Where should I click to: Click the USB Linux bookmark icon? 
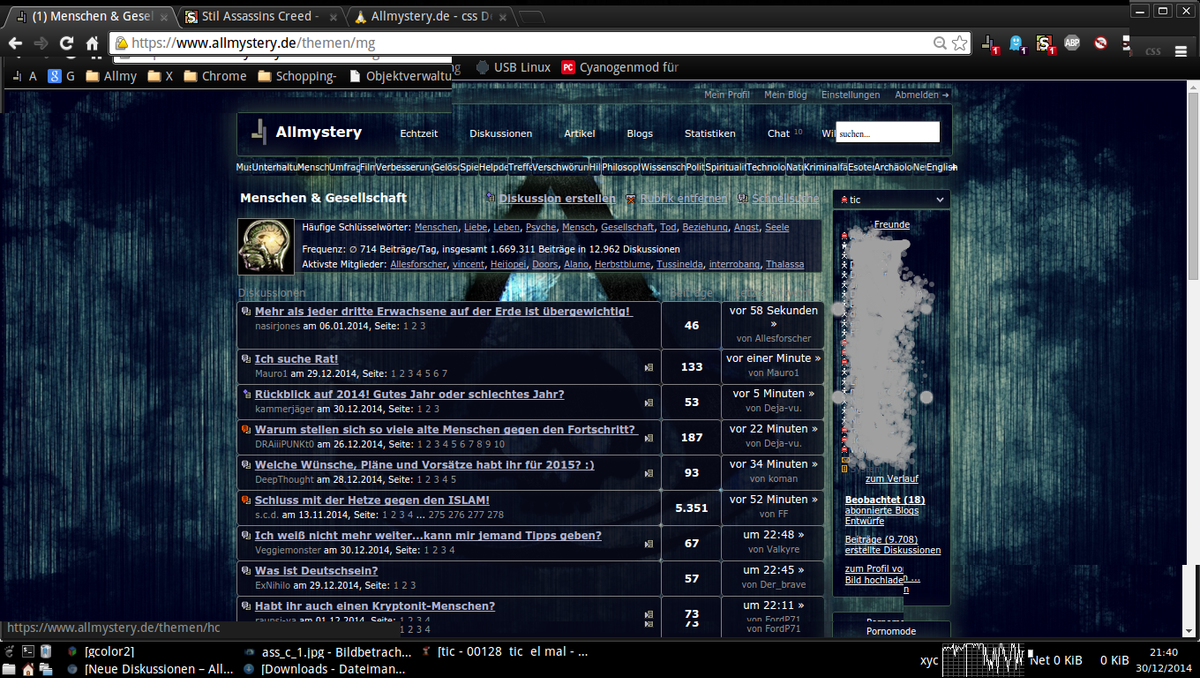(x=483, y=67)
